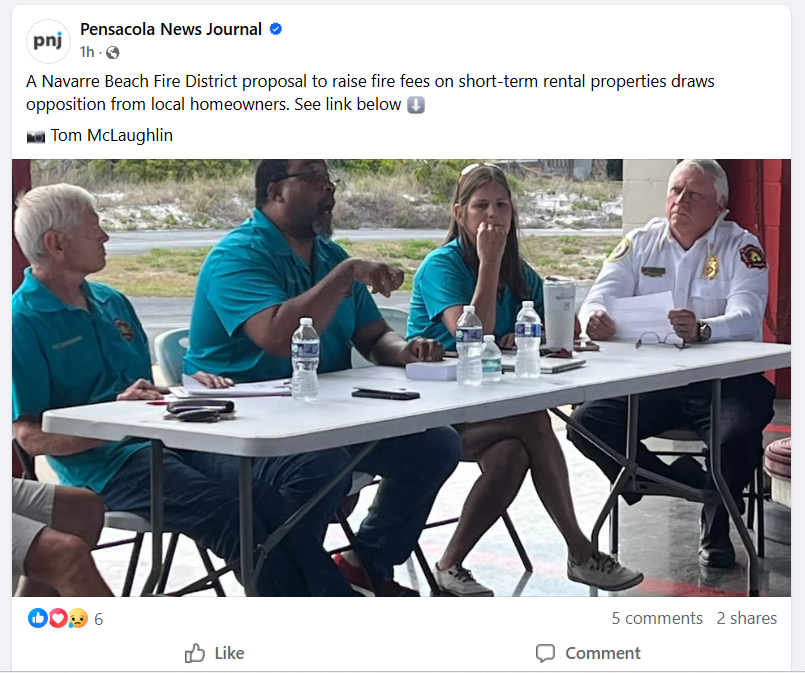View the 2 shares list
This screenshot has width=805, height=673.
(x=746, y=618)
